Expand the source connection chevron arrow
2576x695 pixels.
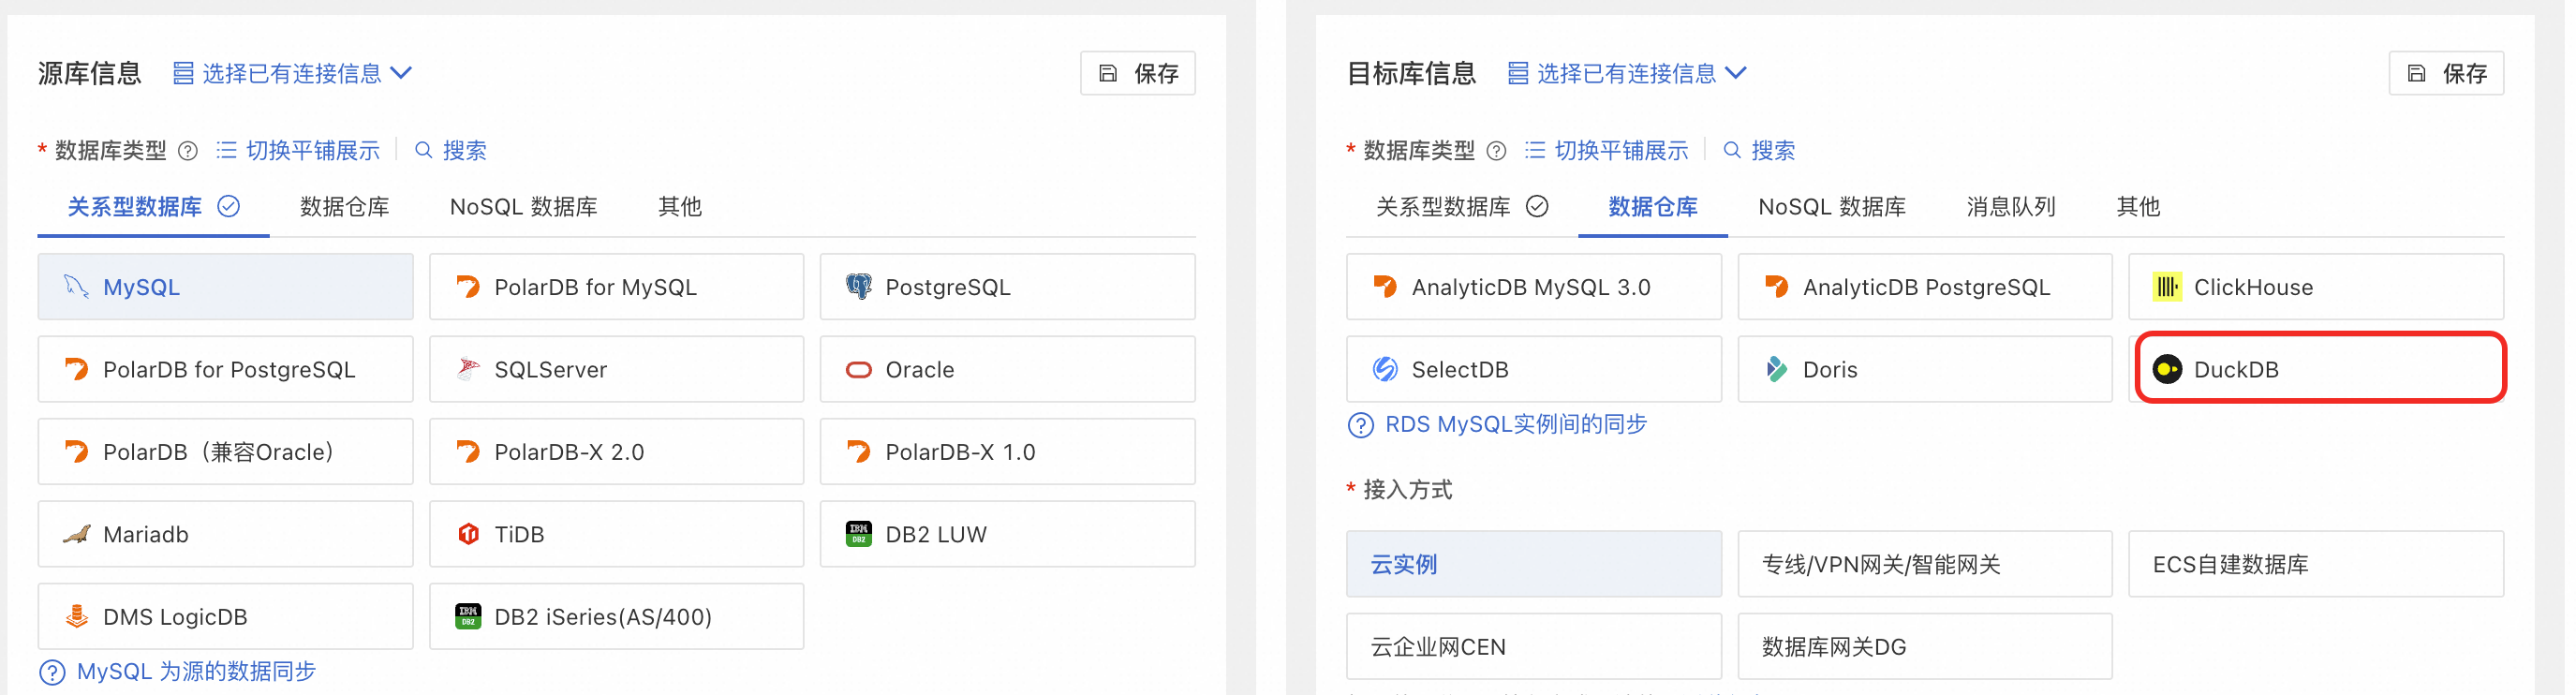coord(401,73)
